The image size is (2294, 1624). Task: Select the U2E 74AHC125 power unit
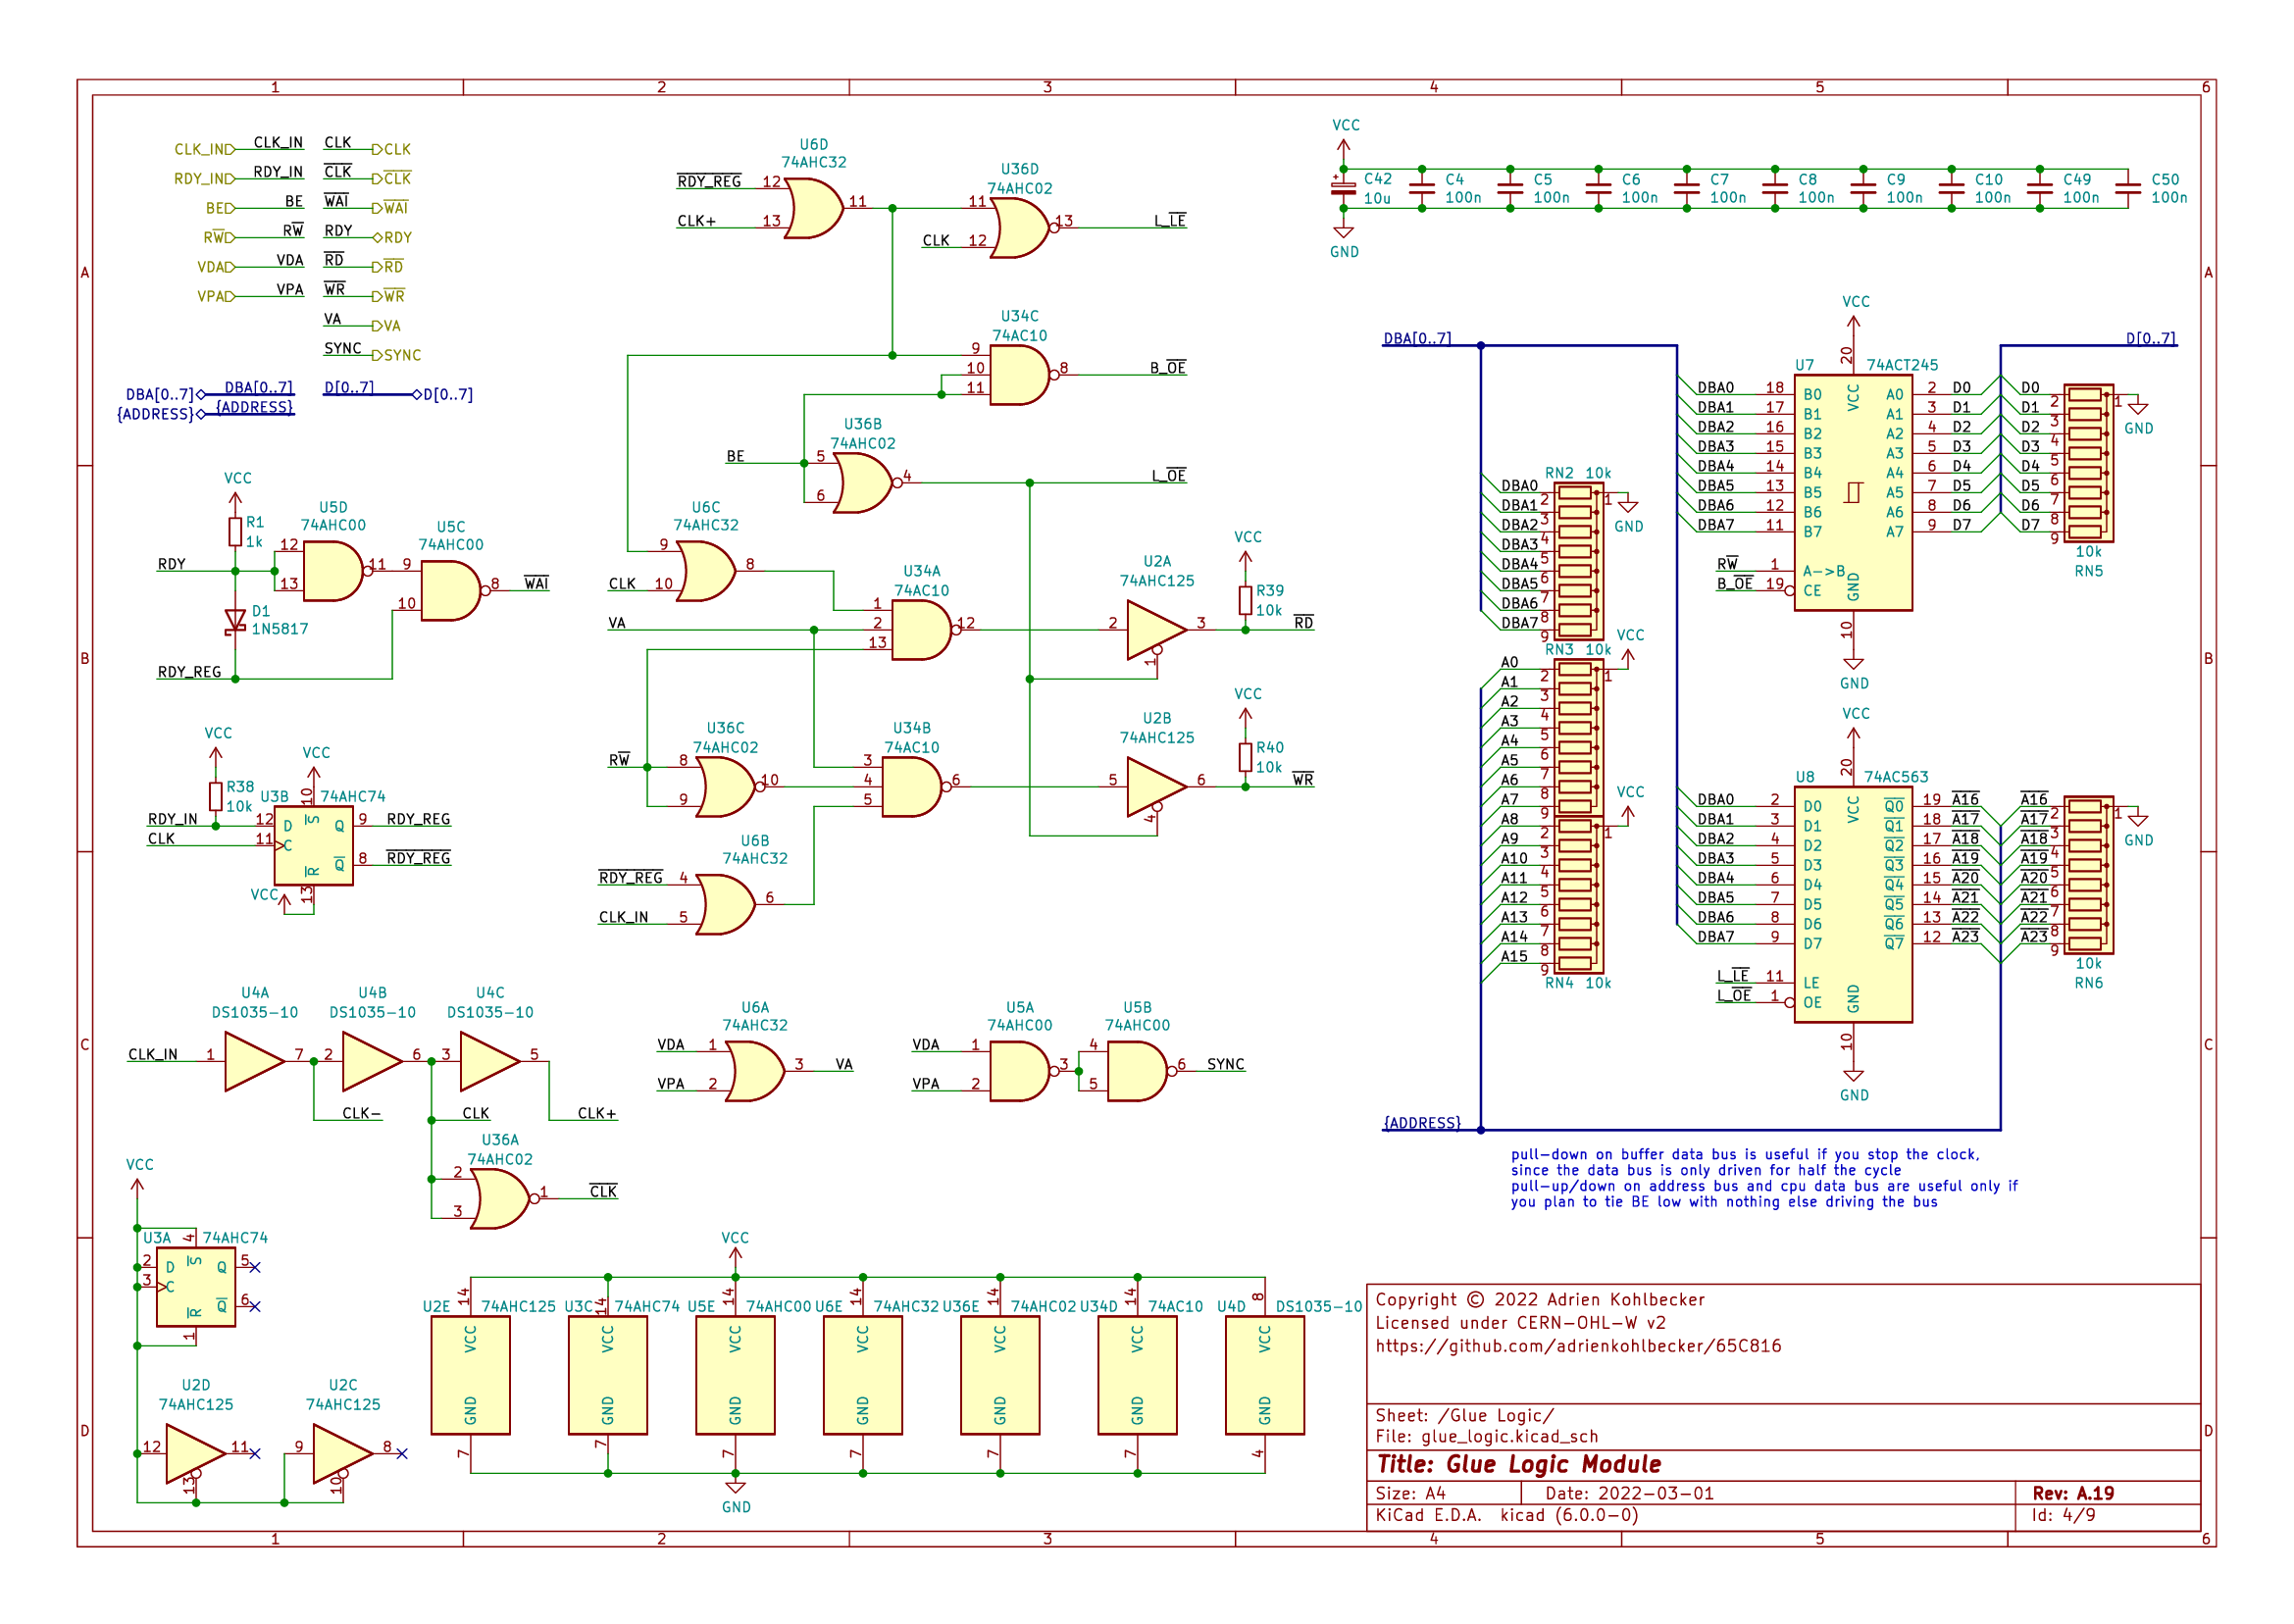470,1375
